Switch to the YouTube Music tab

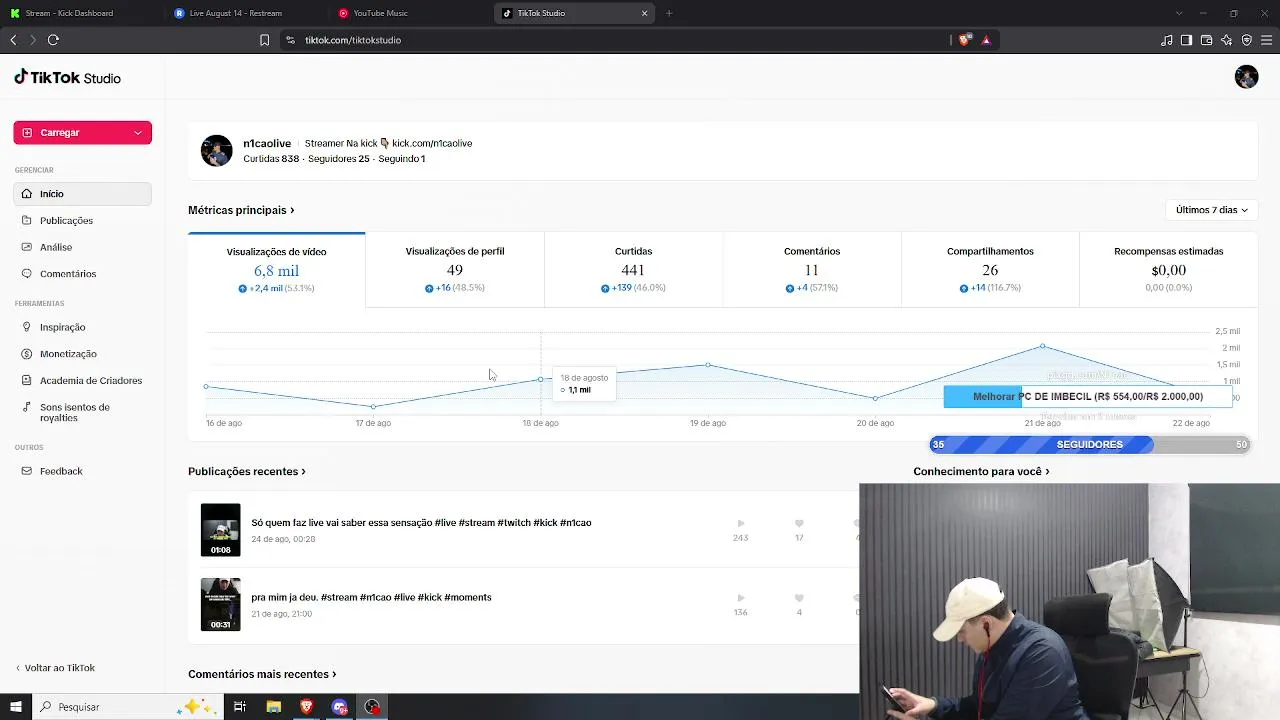click(408, 13)
